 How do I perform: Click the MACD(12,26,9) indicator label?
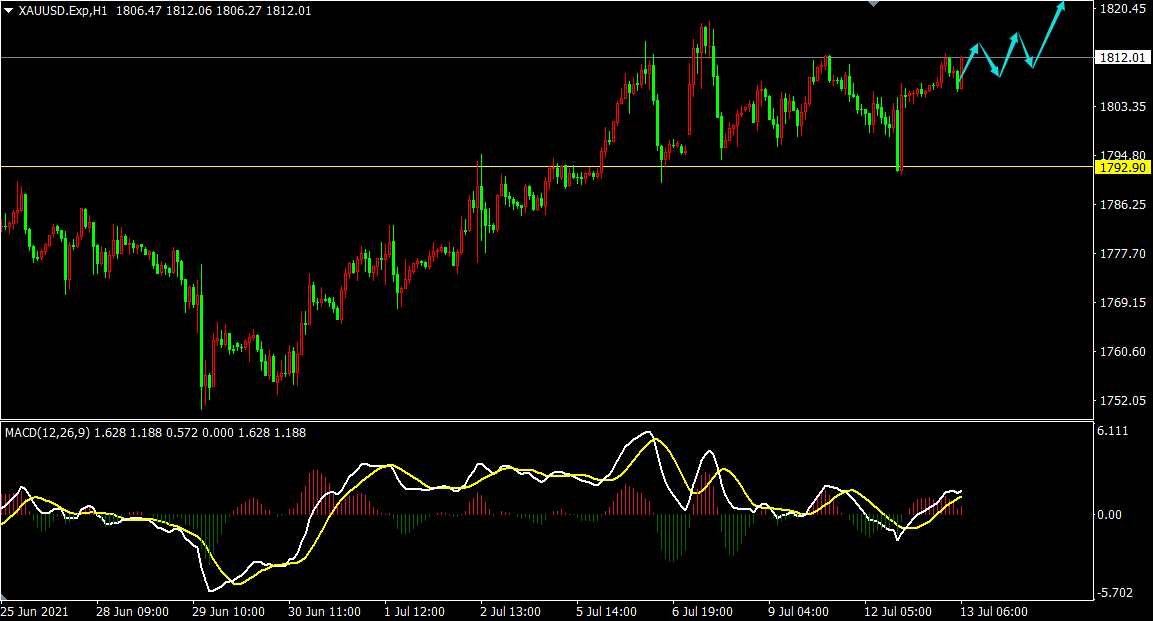47,433
